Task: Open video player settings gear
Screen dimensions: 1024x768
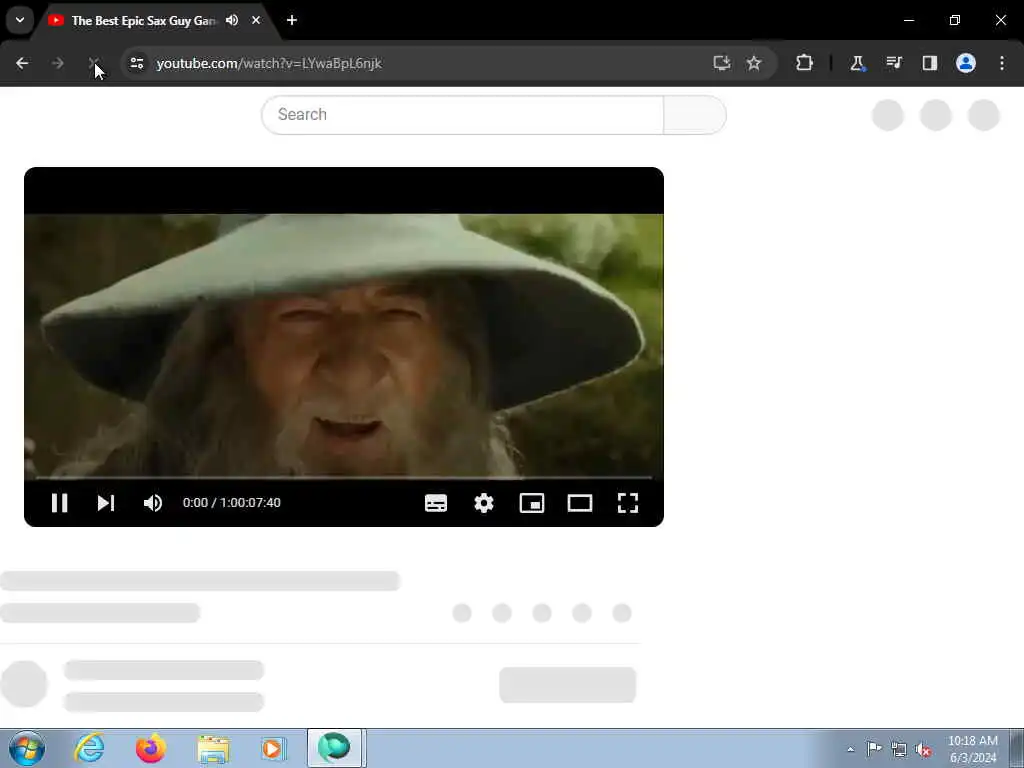Action: click(484, 503)
